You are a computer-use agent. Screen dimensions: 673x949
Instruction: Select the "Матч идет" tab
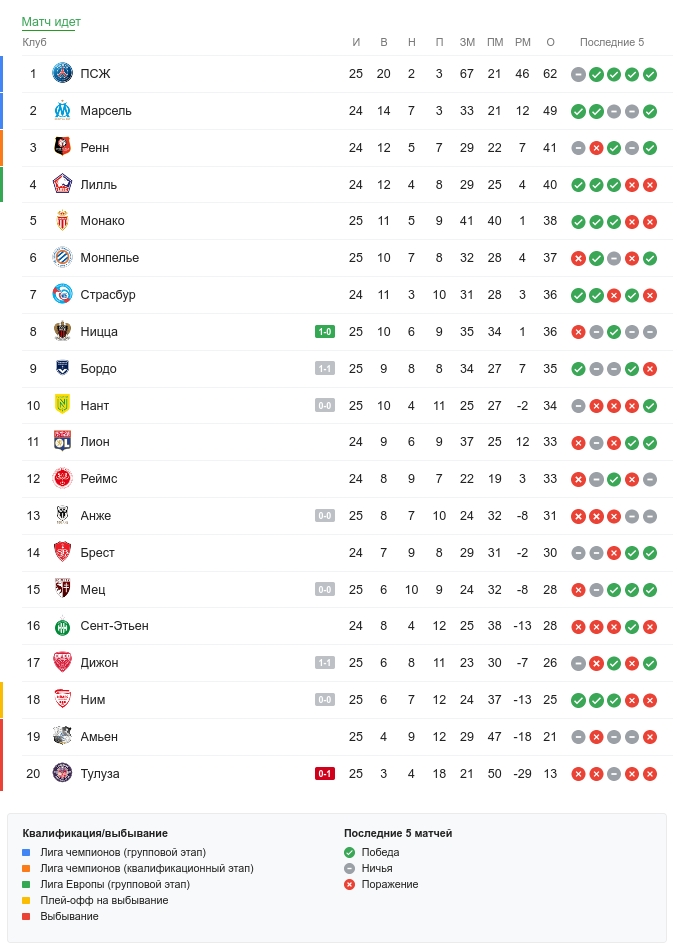coord(51,22)
